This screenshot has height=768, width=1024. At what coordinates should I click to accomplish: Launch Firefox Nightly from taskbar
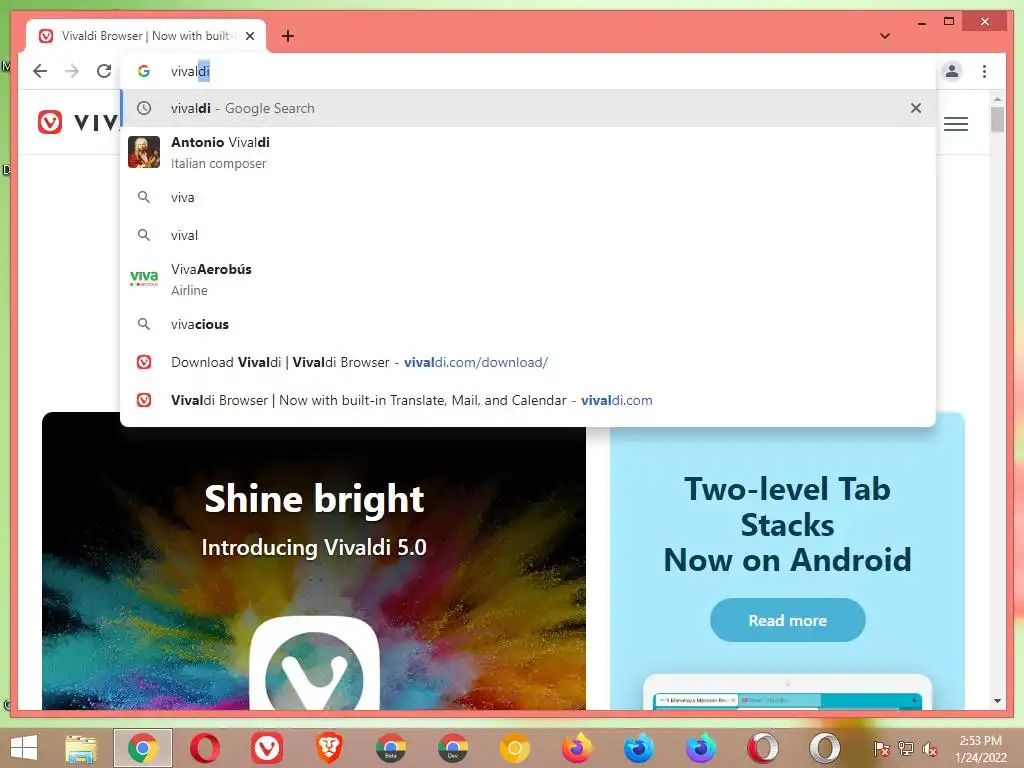pos(701,748)
